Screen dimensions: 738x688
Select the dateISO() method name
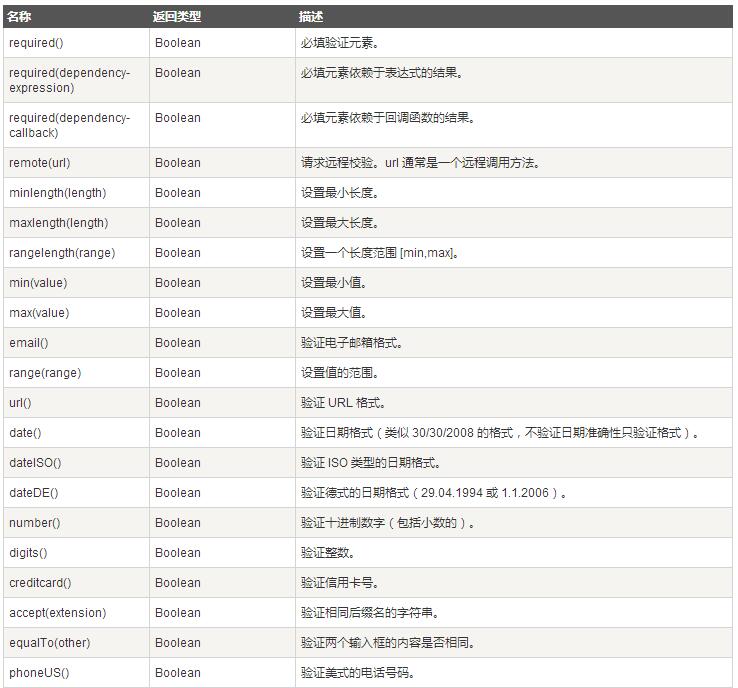point(35,463)
